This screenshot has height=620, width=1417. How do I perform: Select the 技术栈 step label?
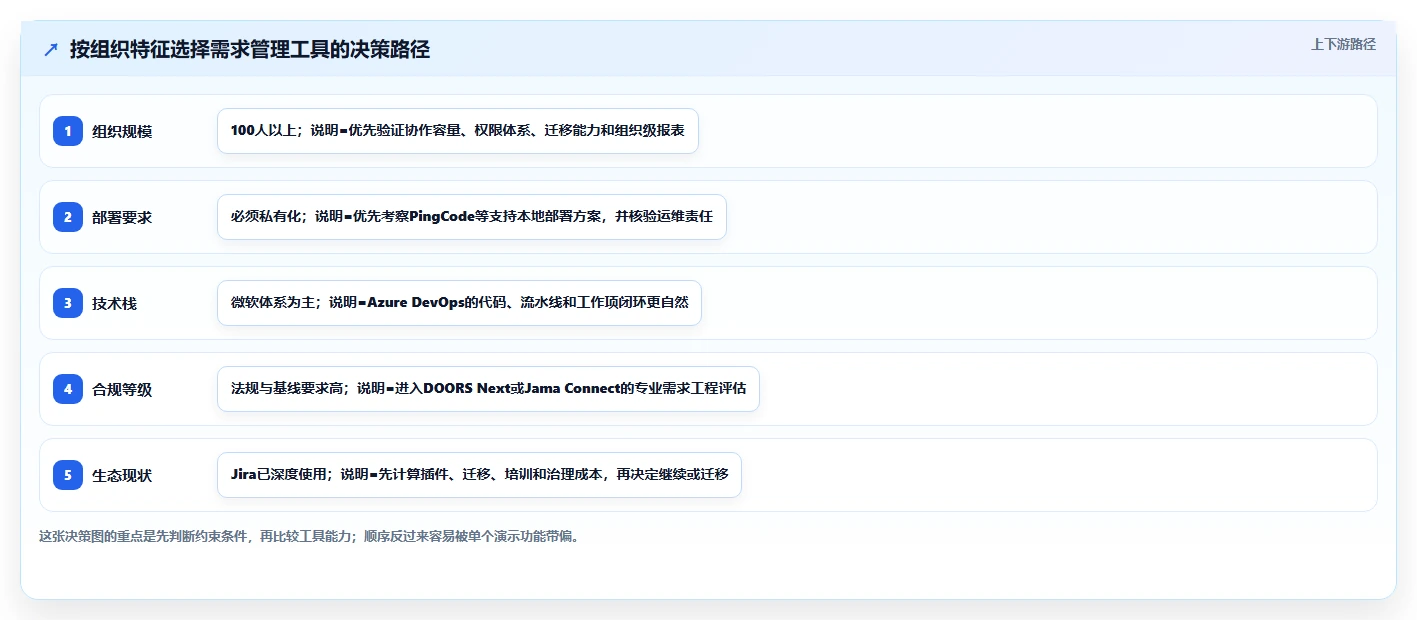[114, 303]
